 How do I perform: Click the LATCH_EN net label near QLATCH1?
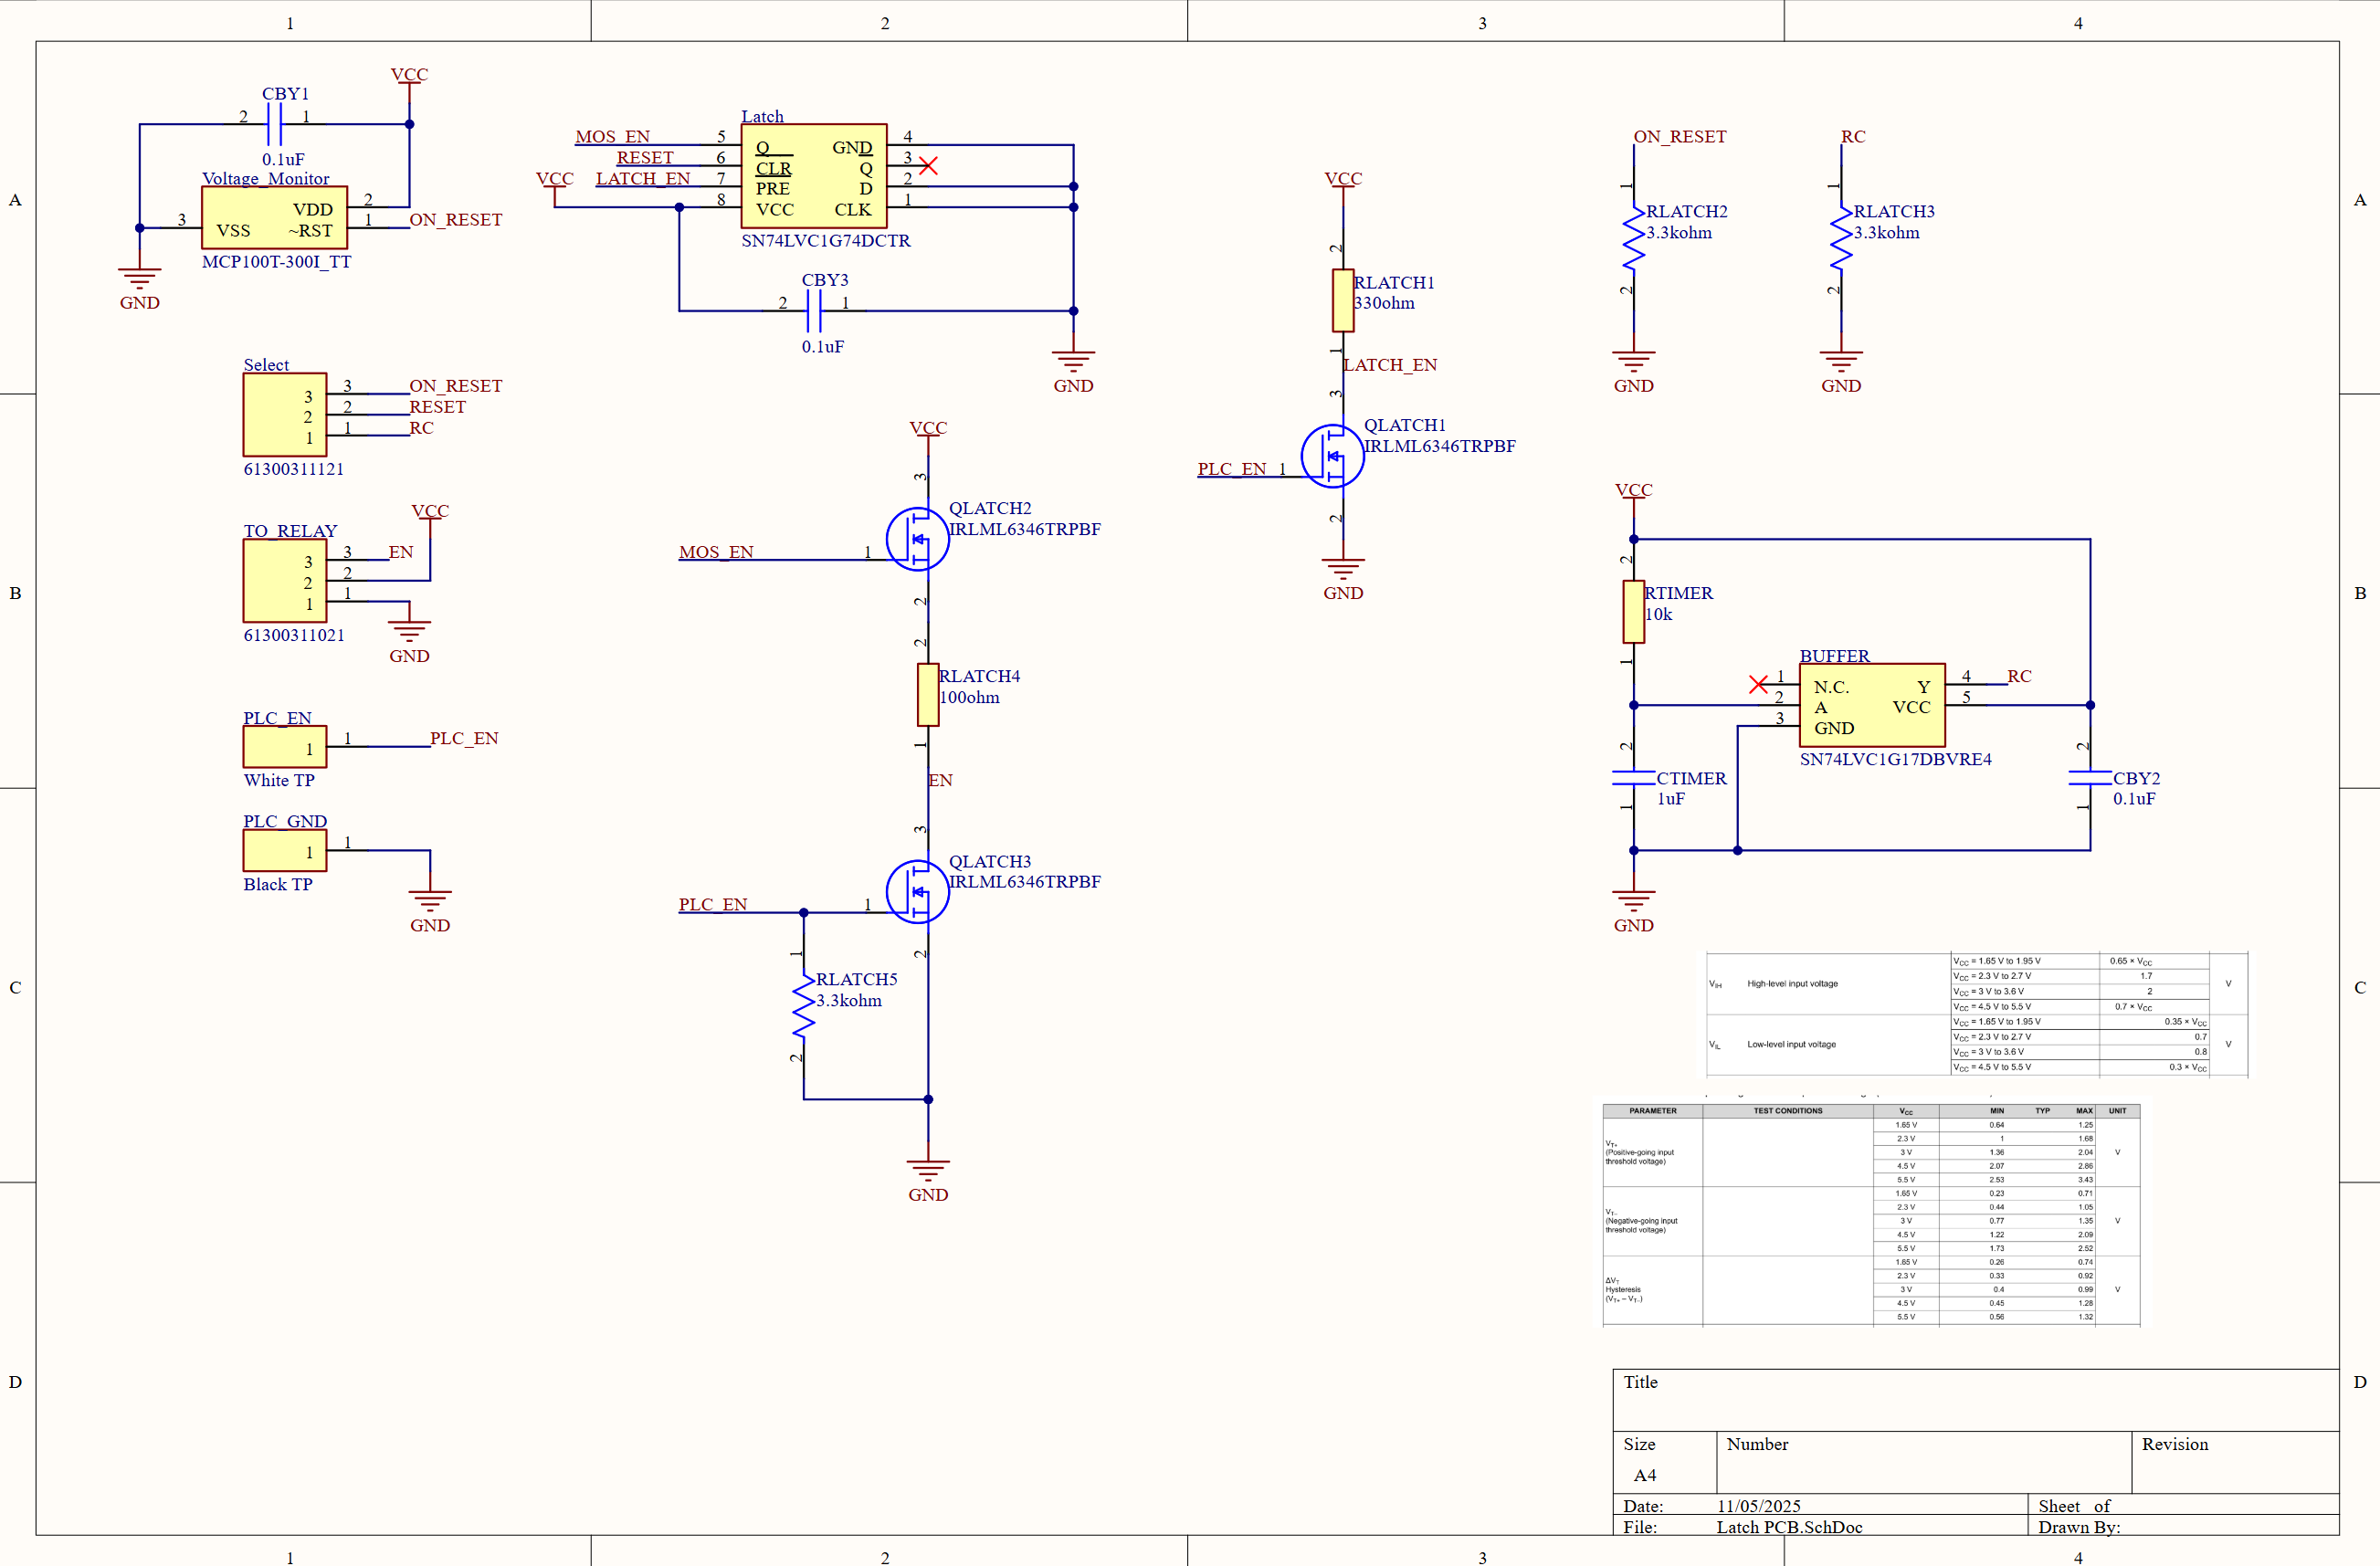tap(1389, 365)
